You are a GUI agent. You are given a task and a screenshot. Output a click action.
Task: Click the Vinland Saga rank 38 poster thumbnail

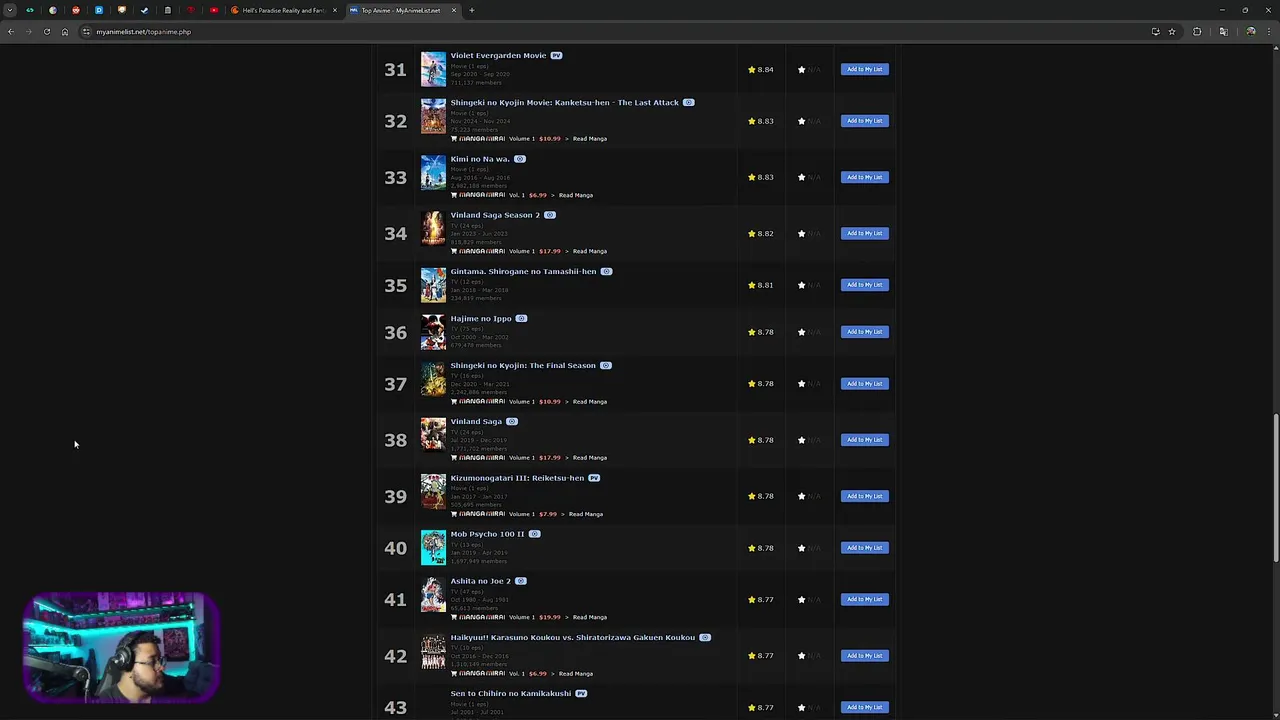[433, 435]
